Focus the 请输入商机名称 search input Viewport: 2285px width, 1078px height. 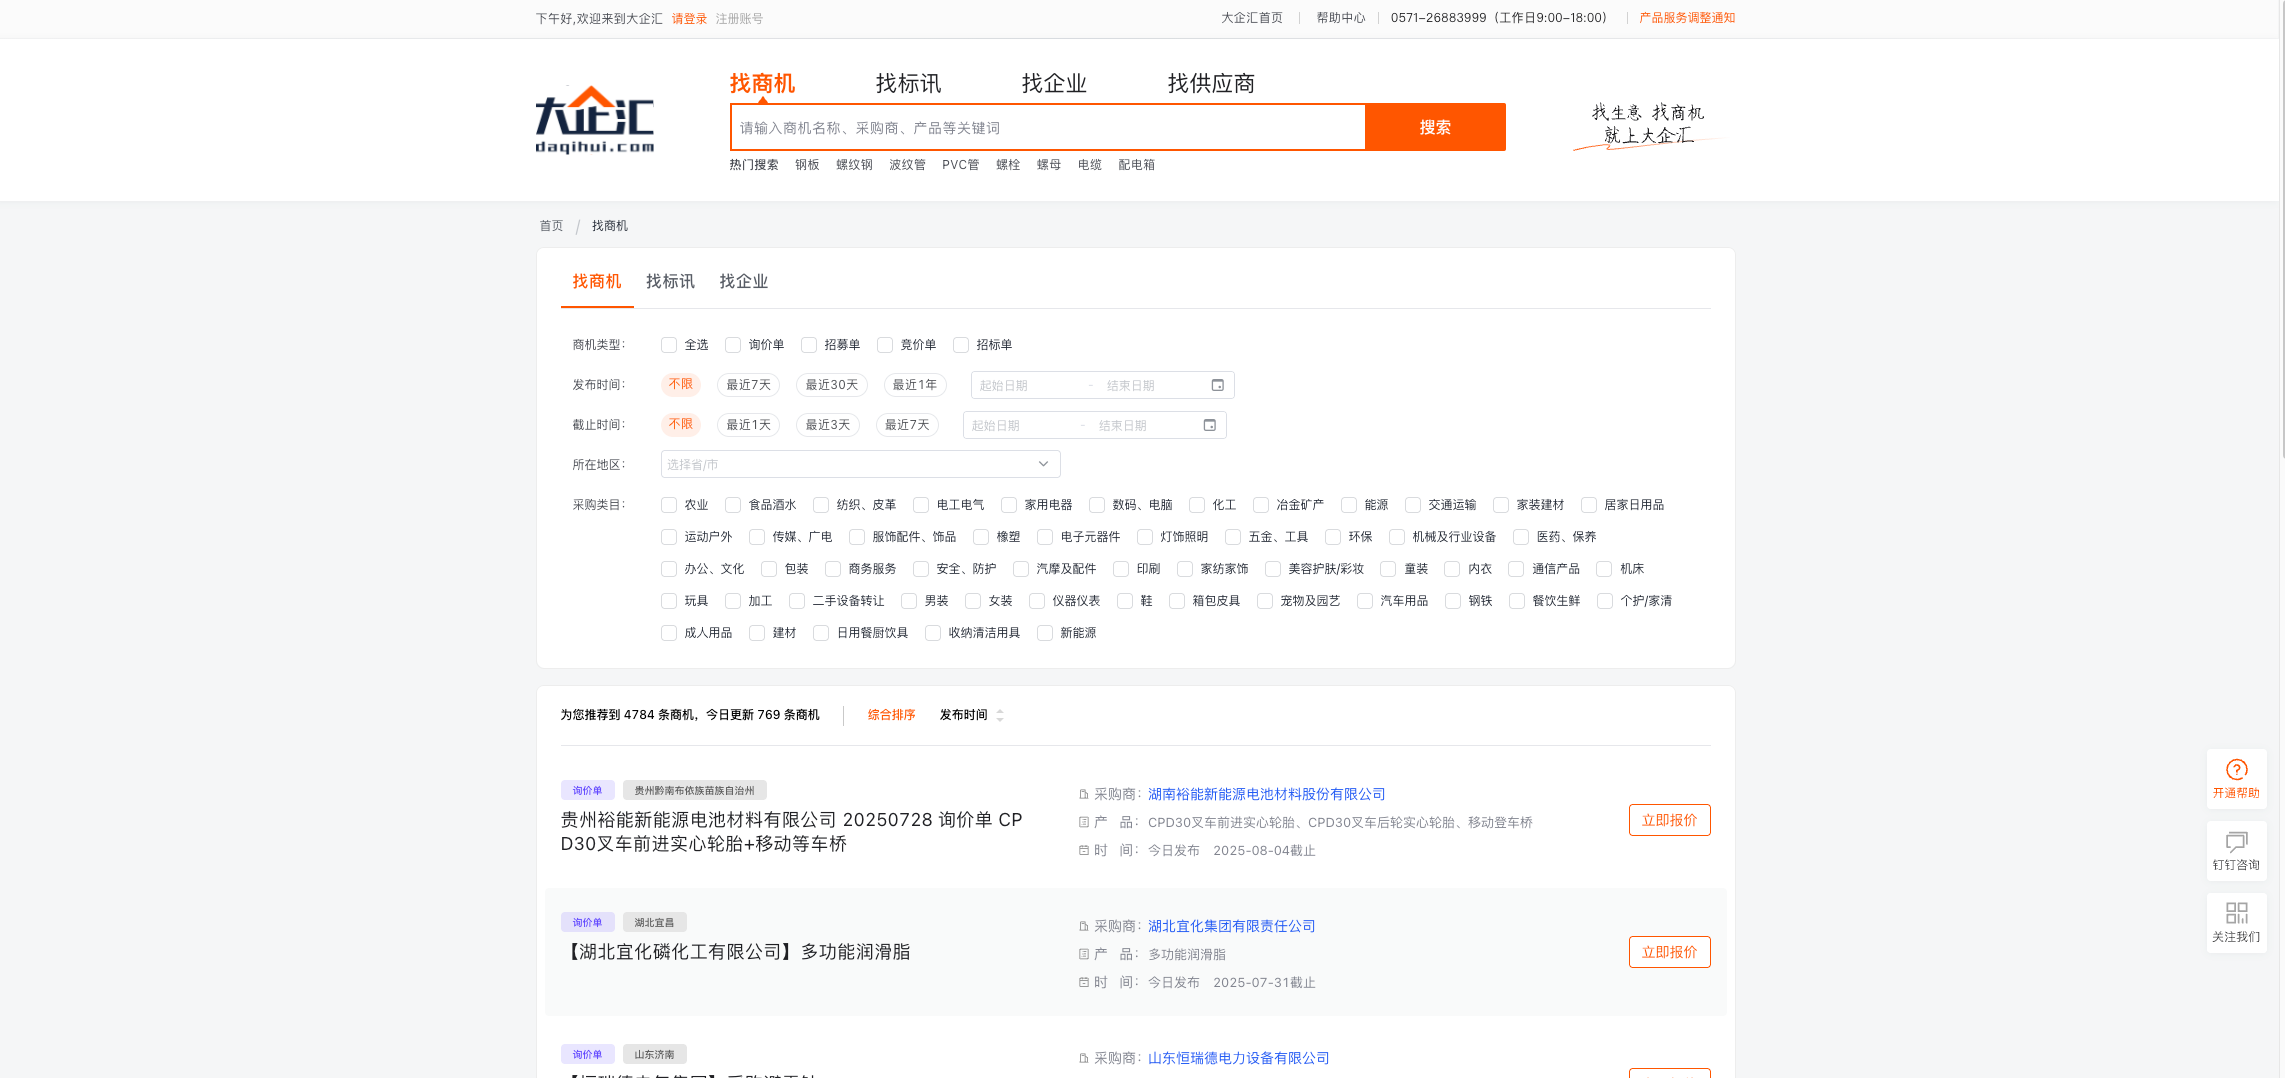[x=1048, y=127]
